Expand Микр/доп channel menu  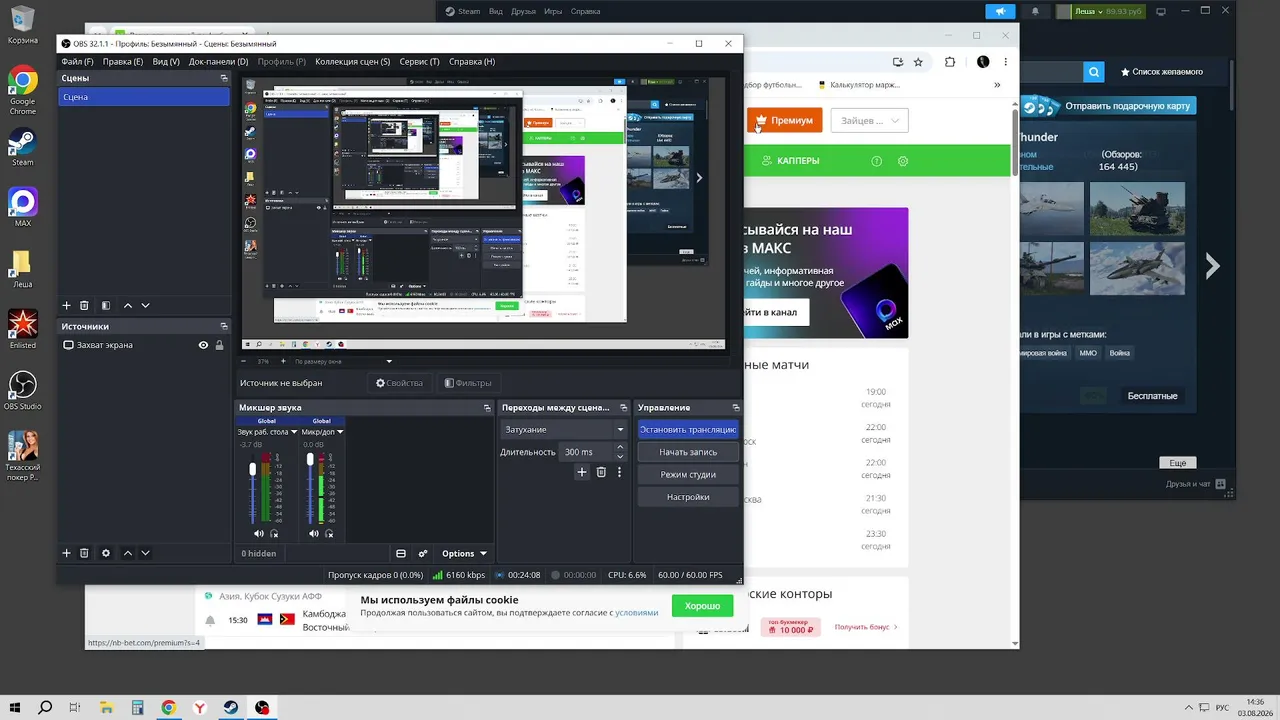click(340, 432)
